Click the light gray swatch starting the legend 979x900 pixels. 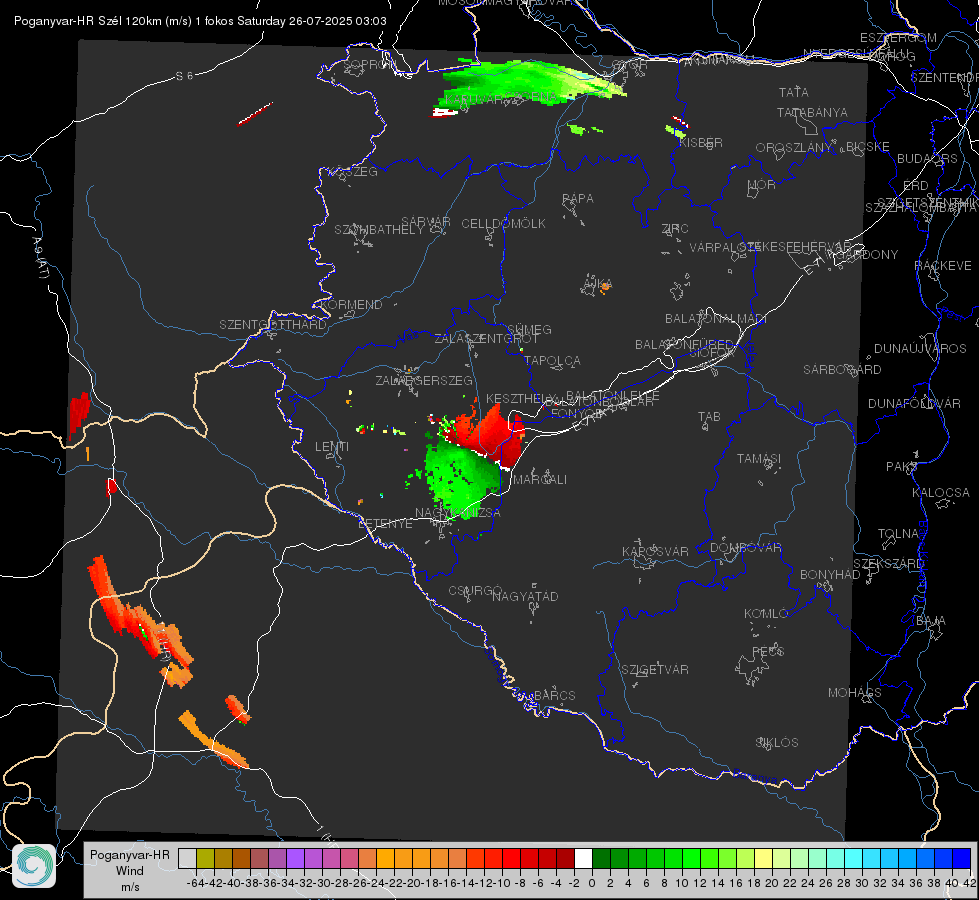pos(187,859)
